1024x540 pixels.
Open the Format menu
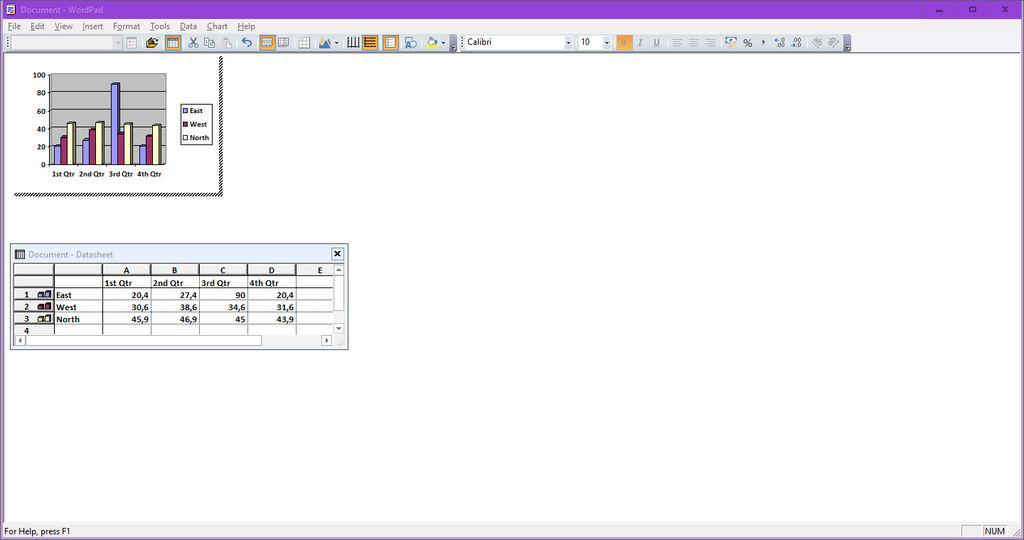[126, 26]
